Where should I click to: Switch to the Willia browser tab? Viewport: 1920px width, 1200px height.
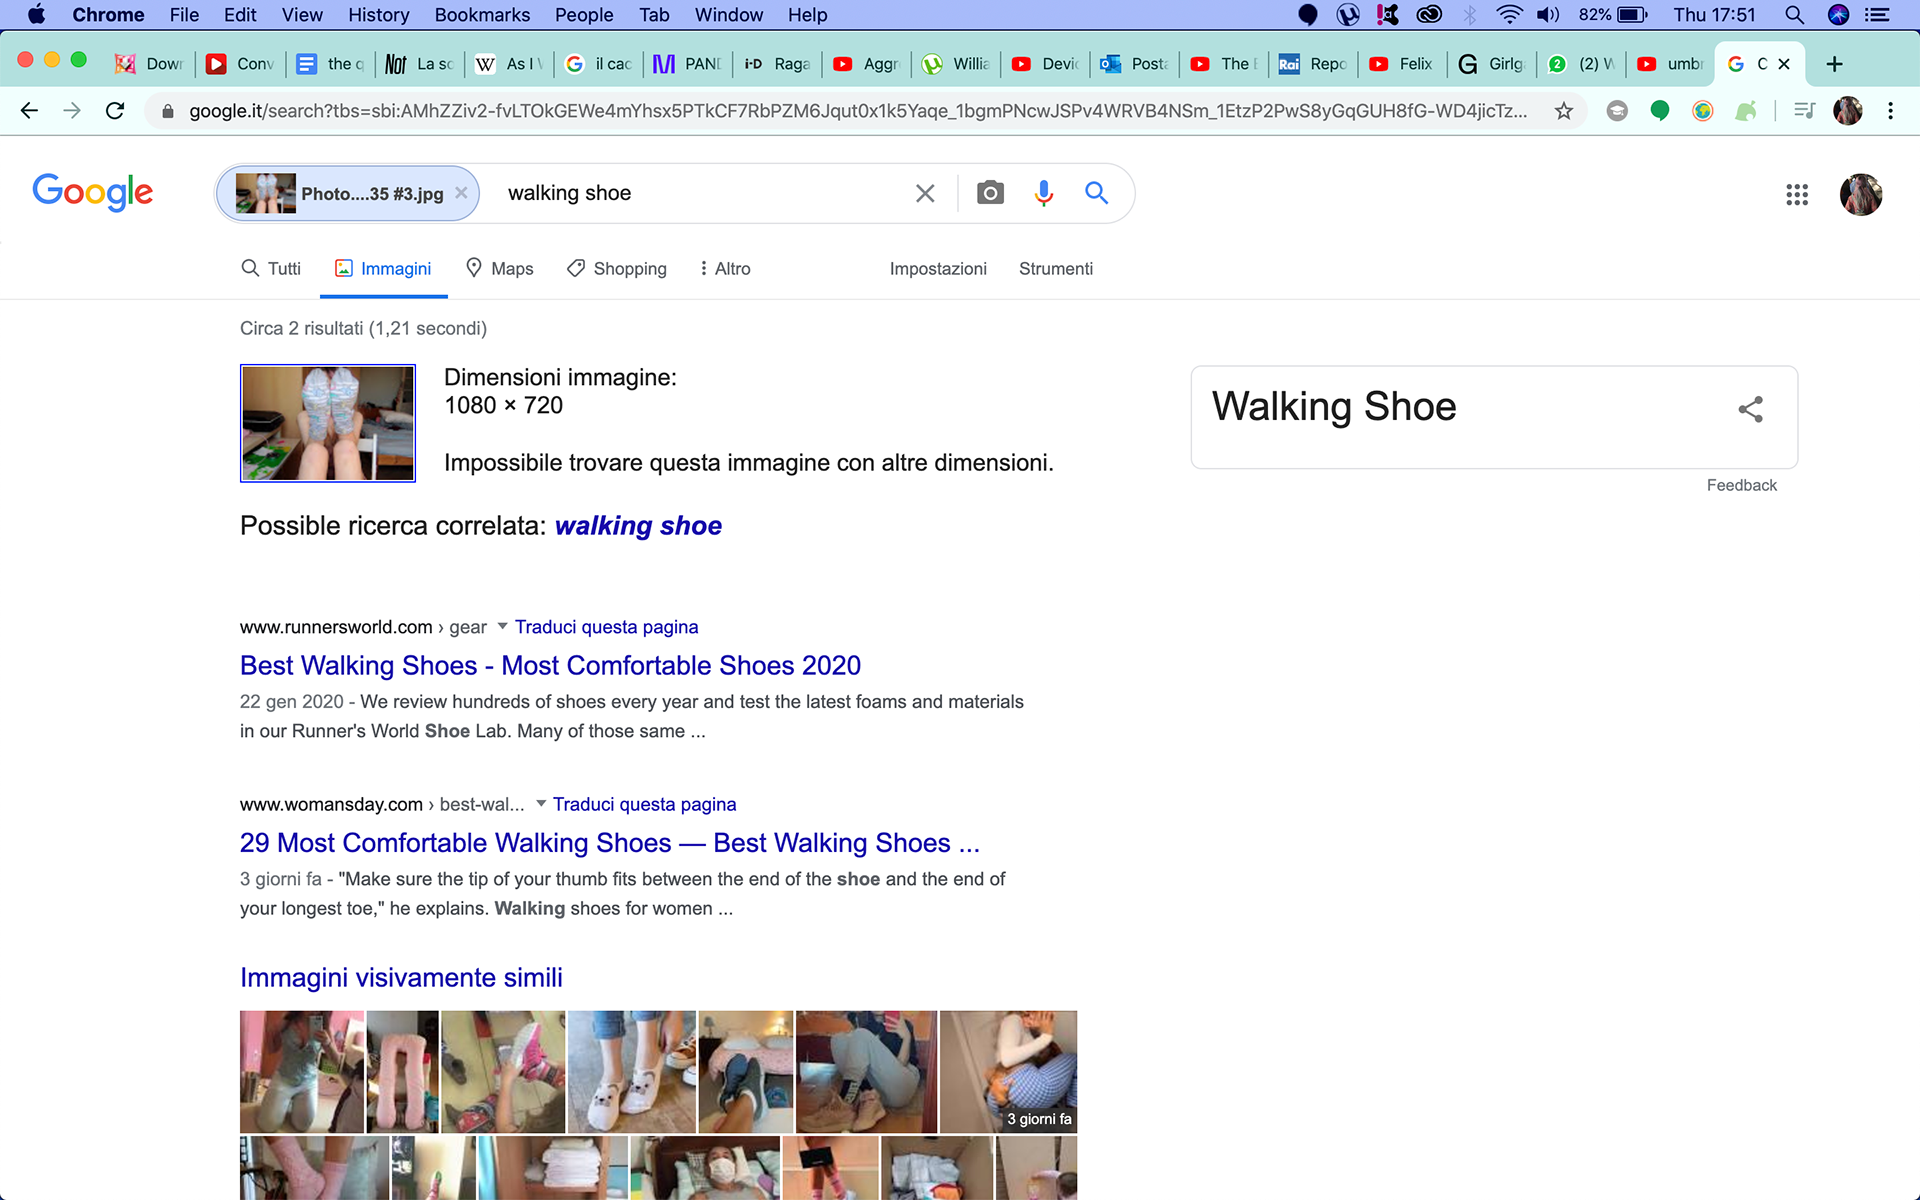coord(956,64)
